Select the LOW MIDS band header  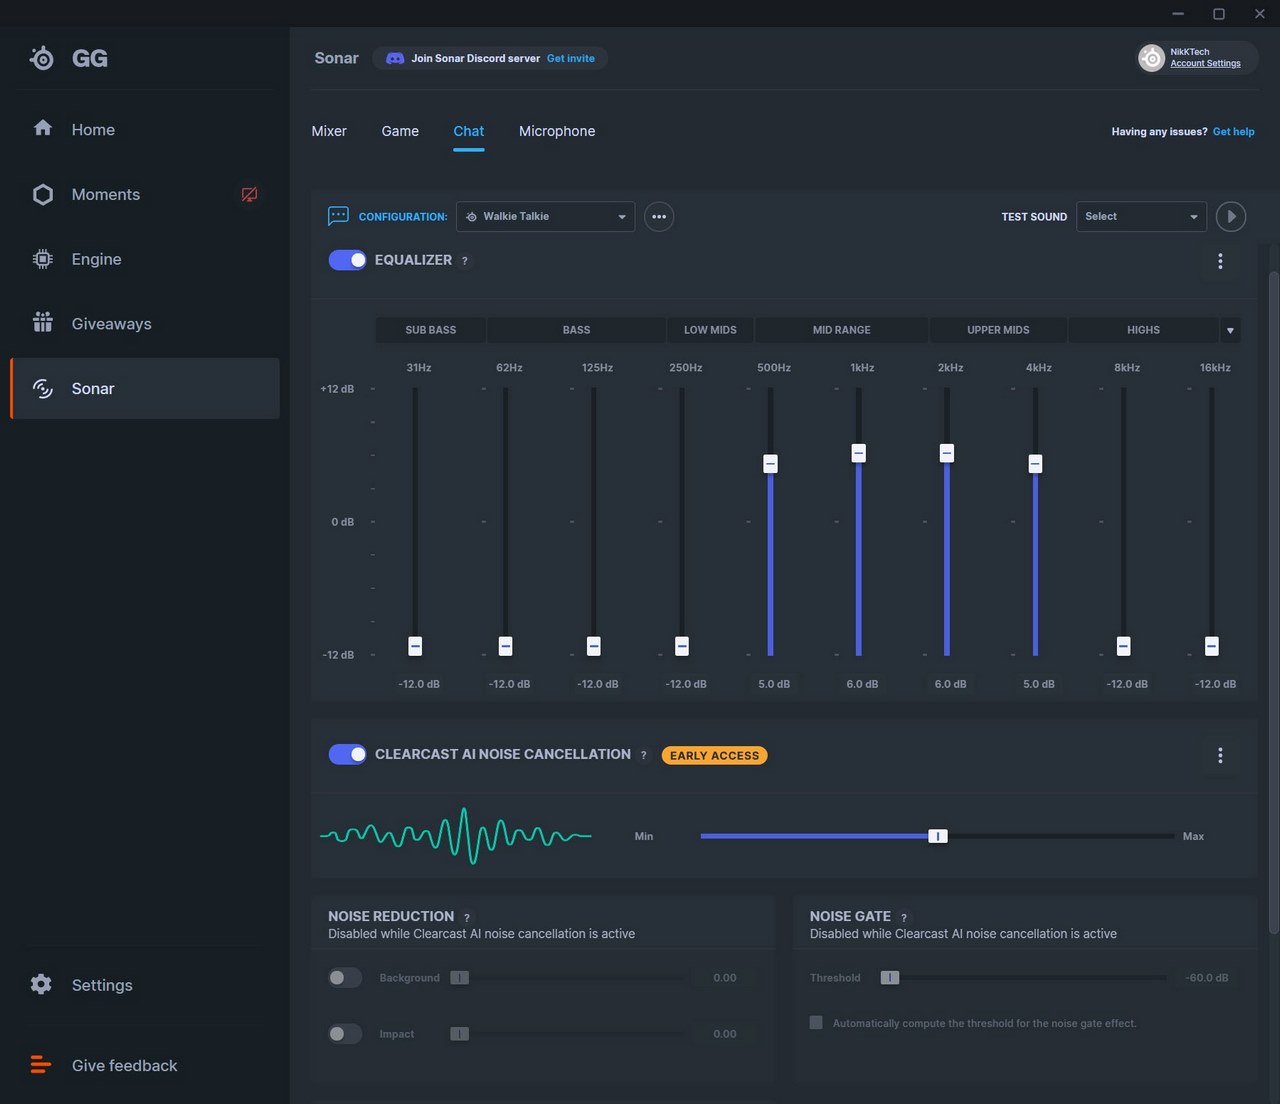pyautogui.click(x=710, y=330)
